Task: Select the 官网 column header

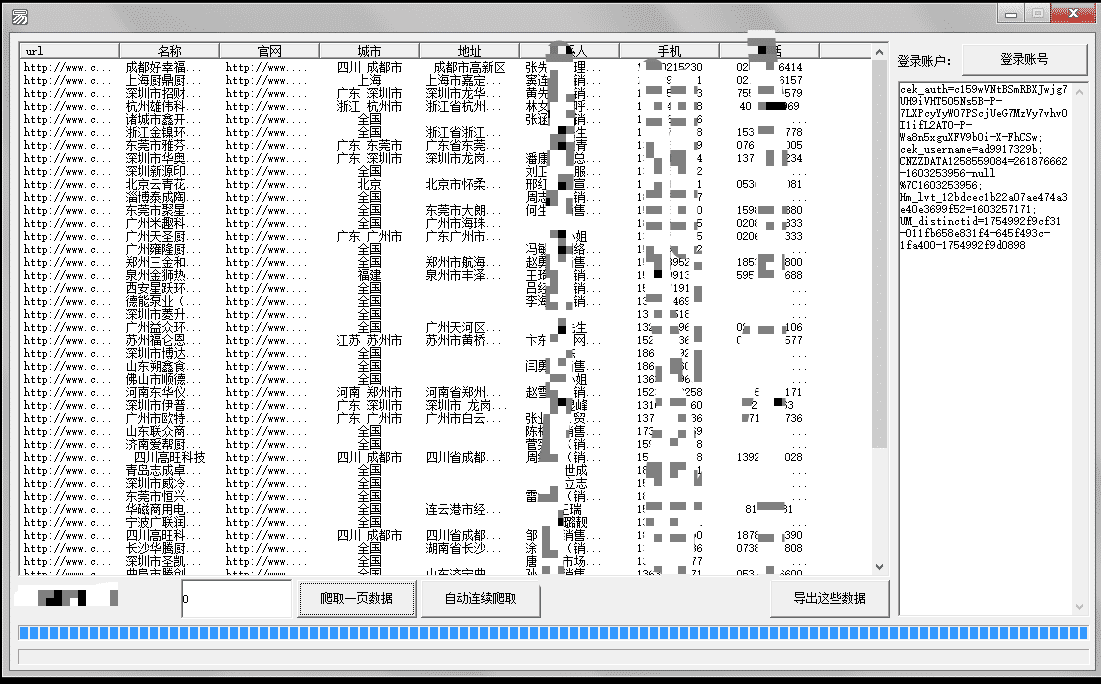Action: pos(269,51)
